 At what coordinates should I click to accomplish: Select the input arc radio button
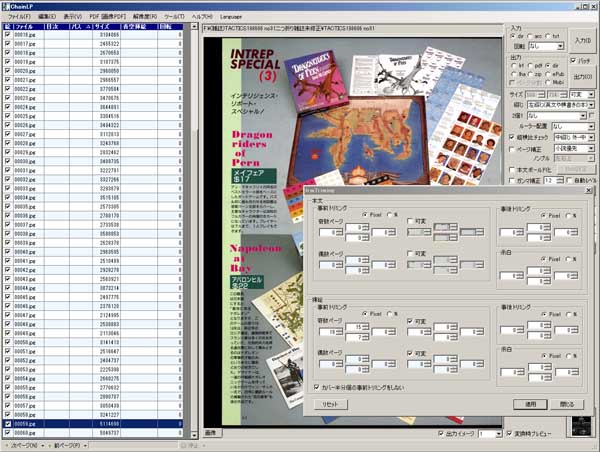[x=530, y=36]
